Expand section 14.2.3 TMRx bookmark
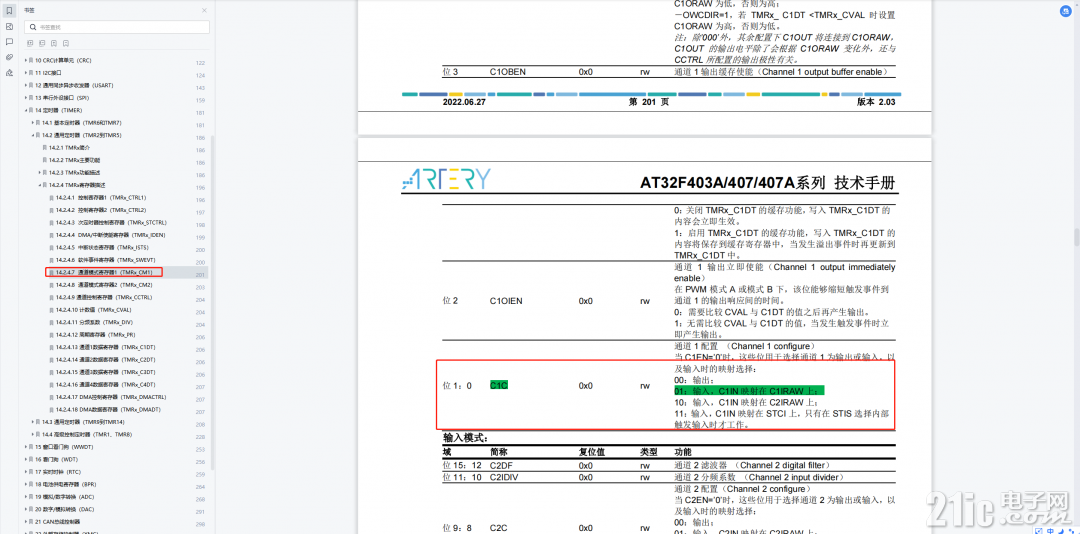 [39, 172]
